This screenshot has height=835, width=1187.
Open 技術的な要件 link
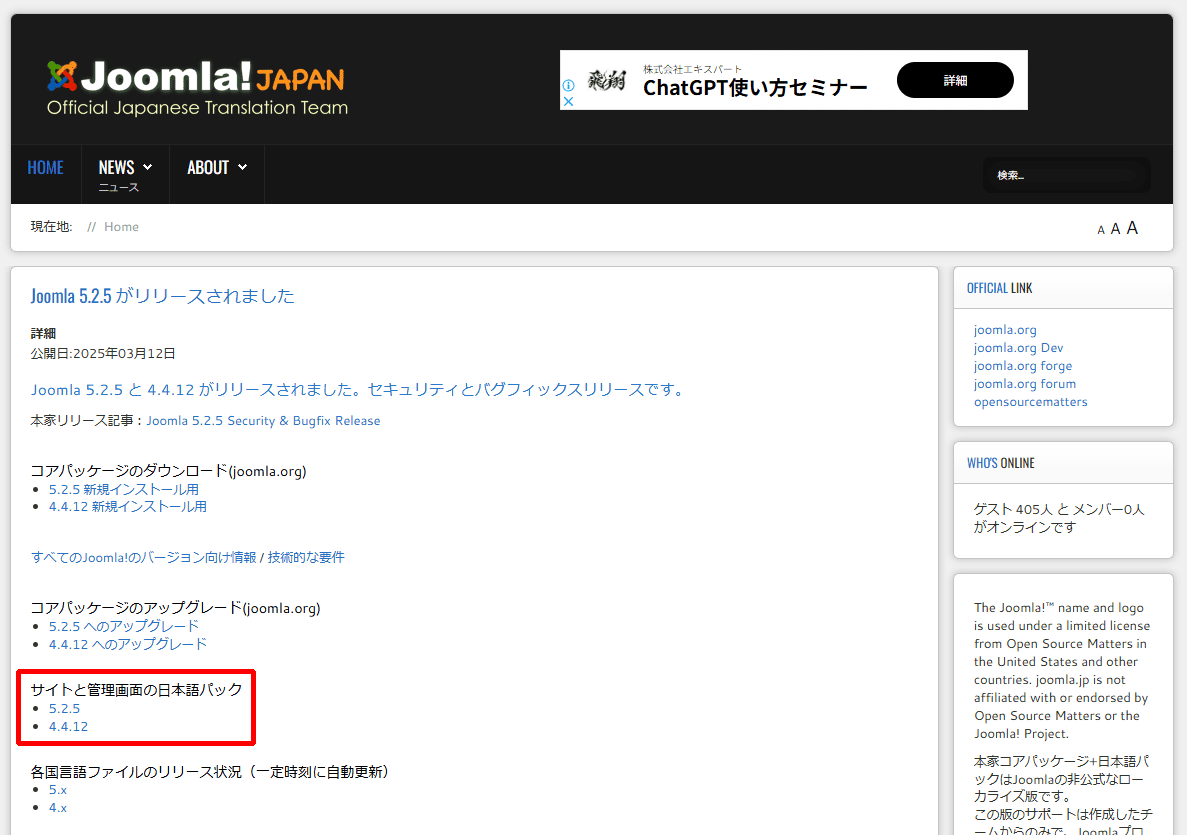coord(306,557)
